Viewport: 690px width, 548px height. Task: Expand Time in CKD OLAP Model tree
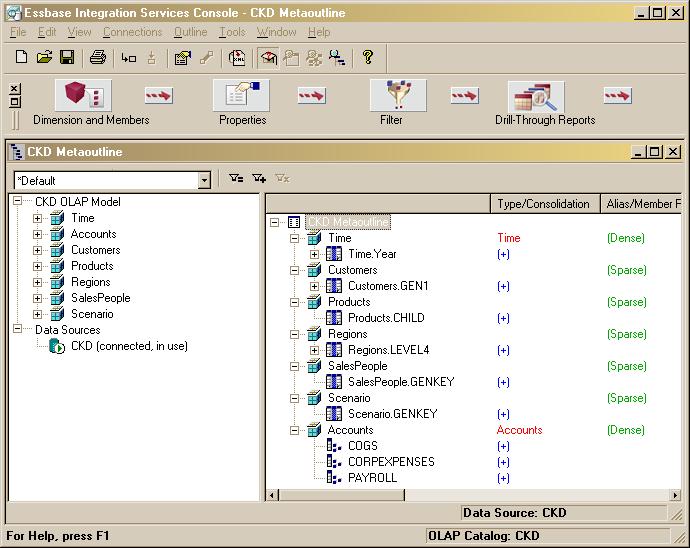coord(37,218)
